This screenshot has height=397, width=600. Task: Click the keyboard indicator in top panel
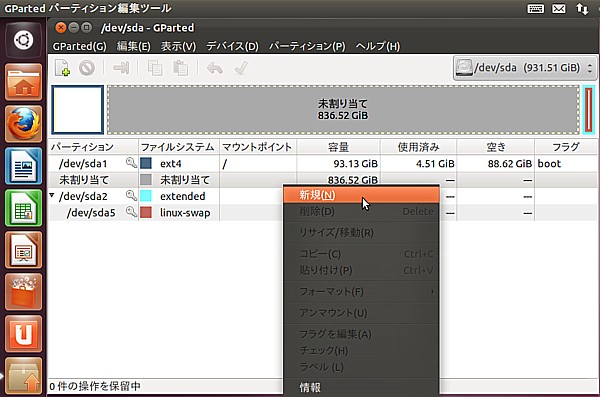tap(535, 8)
